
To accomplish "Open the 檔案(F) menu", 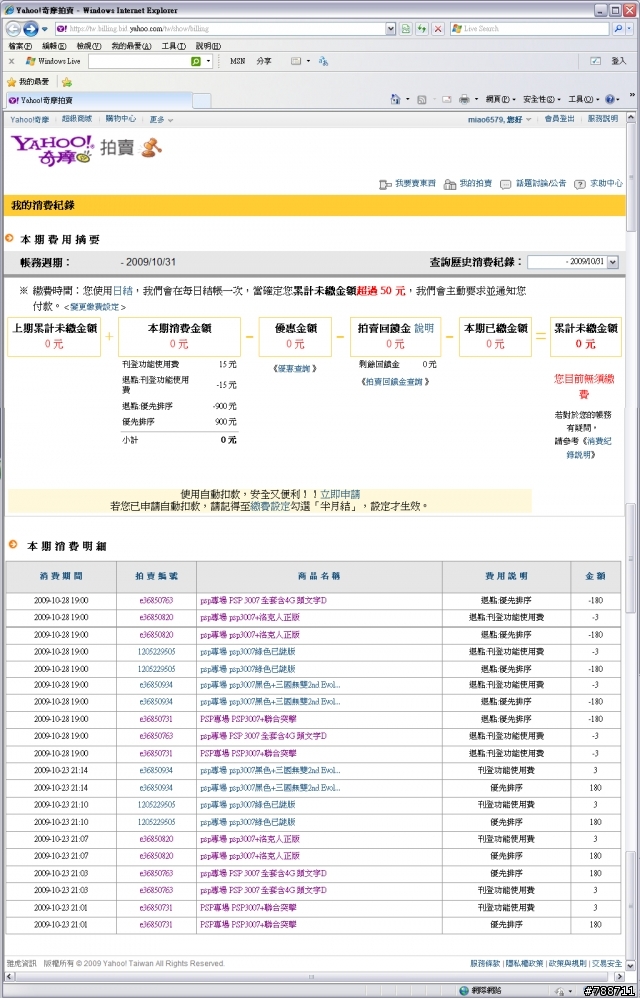I will 20,46.
